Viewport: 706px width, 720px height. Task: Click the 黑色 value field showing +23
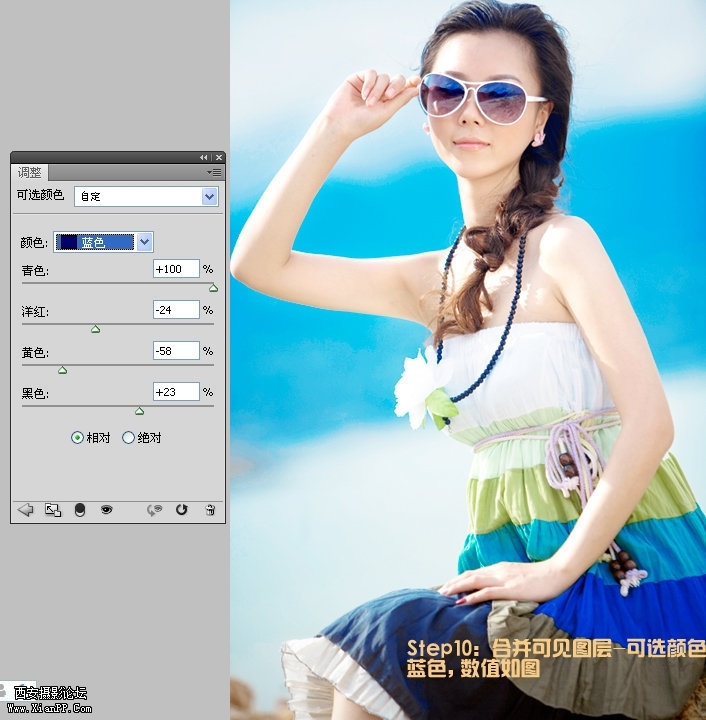click(x=176, y=392)
